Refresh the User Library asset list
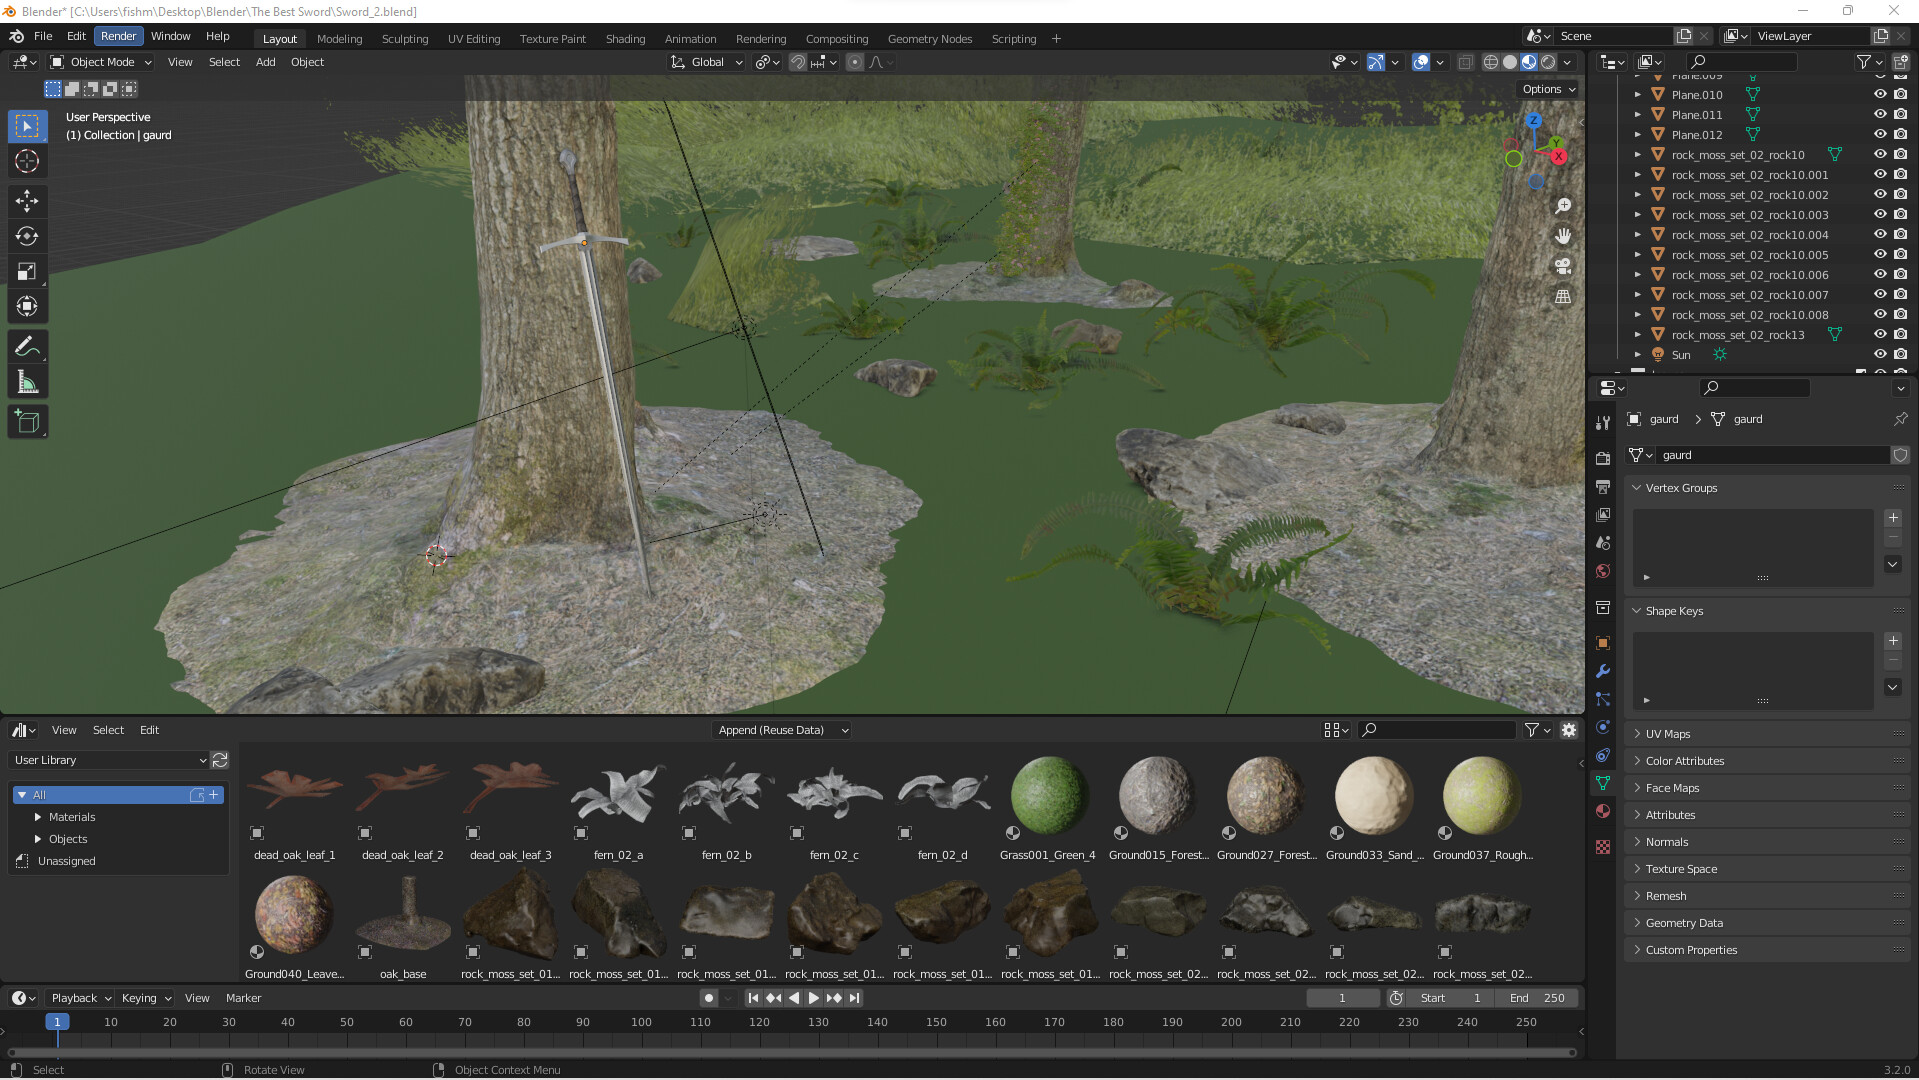The image size is (1919, 1080). coord(220,760)
